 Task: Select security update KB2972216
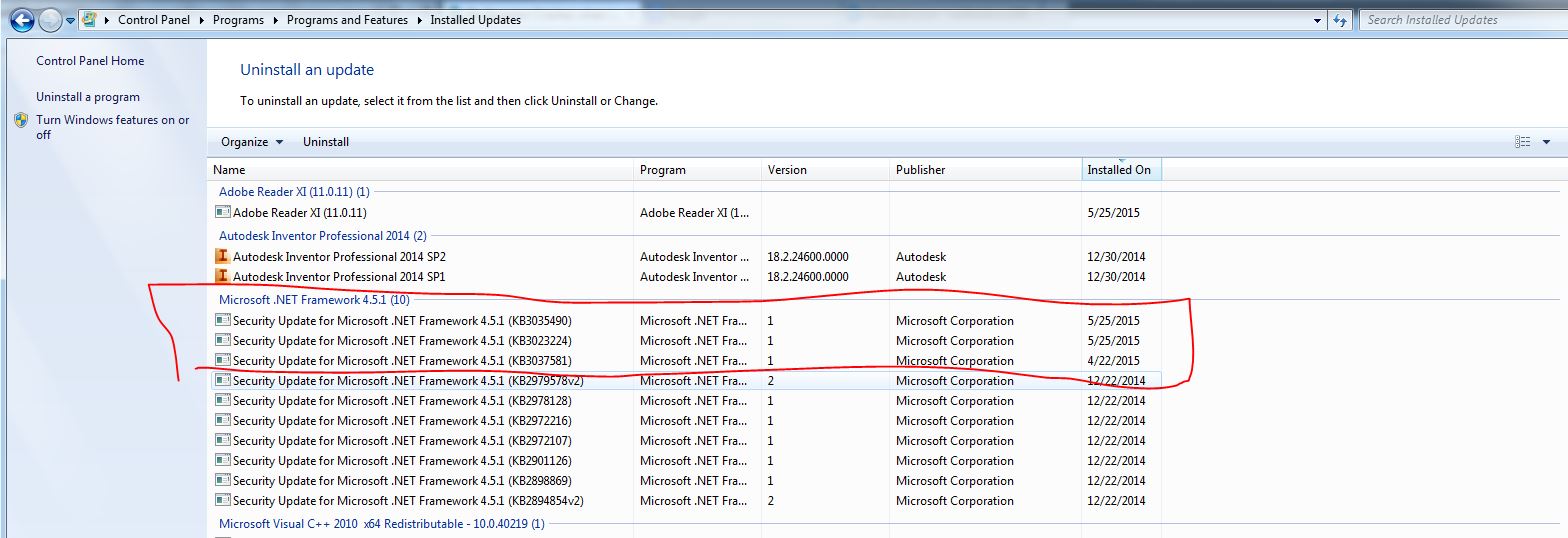click(687, 421)
